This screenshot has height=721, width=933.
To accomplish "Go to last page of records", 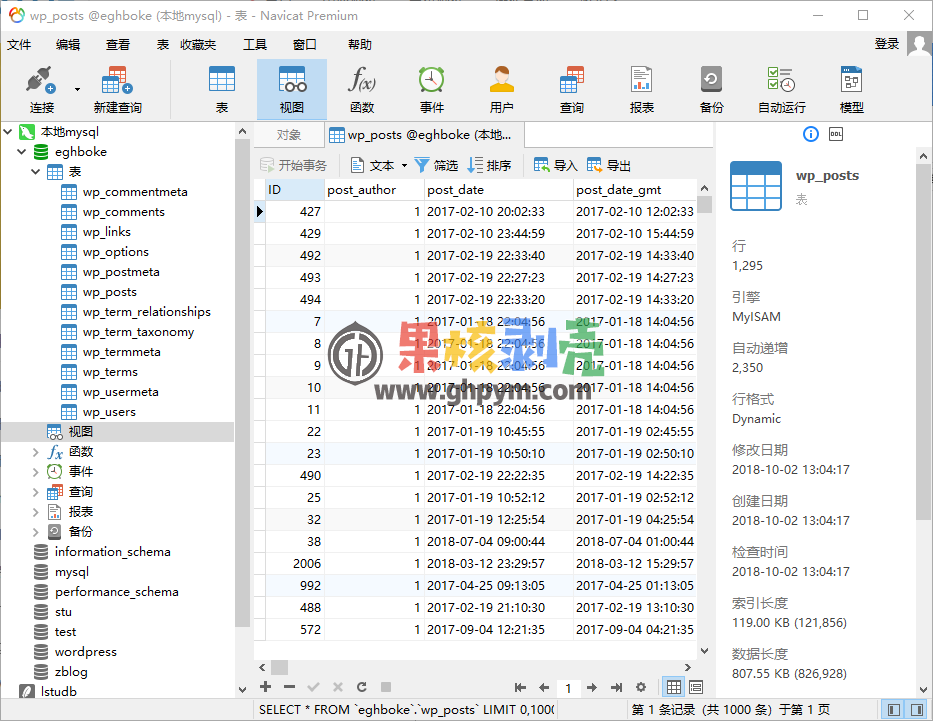I will pos(616,688).
